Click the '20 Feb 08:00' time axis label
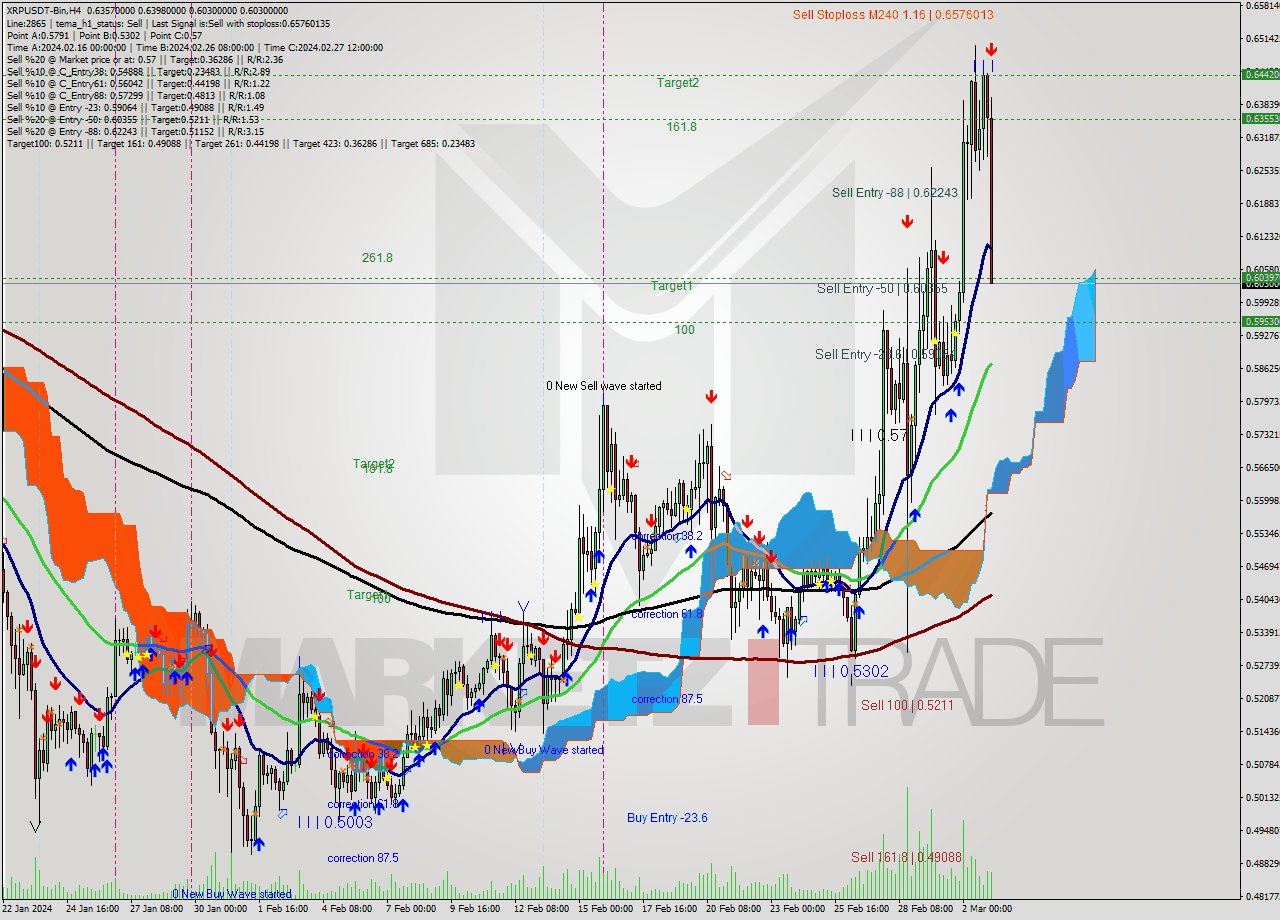1280x920 pixels. click(x=733, y=909)
